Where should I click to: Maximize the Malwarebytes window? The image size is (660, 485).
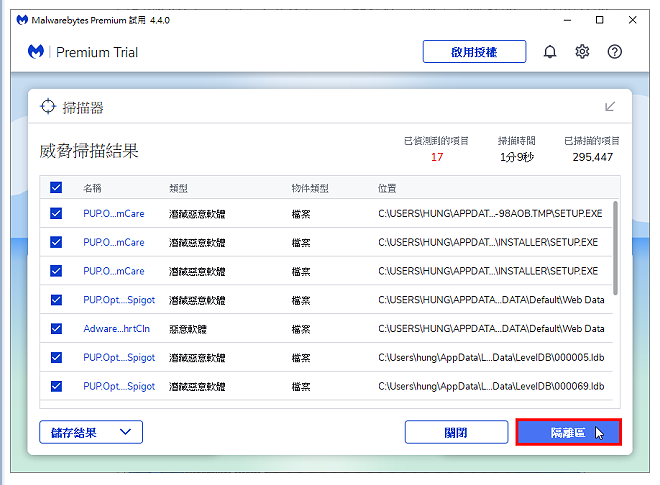(x=599, y=20)
